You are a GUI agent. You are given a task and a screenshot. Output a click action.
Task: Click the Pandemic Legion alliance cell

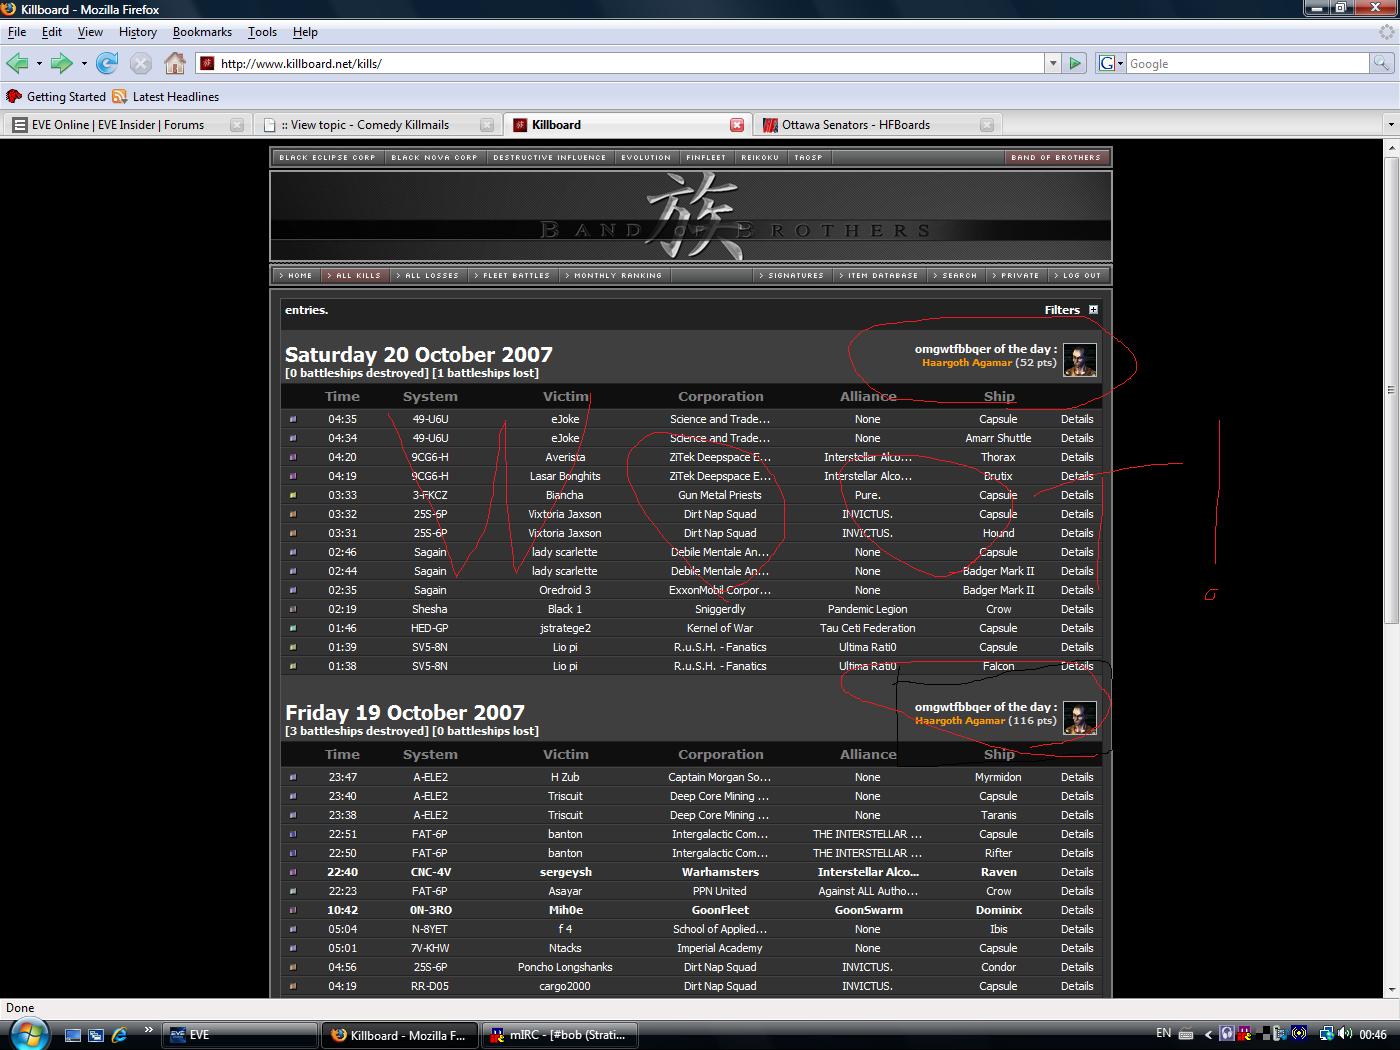[867, 610]
